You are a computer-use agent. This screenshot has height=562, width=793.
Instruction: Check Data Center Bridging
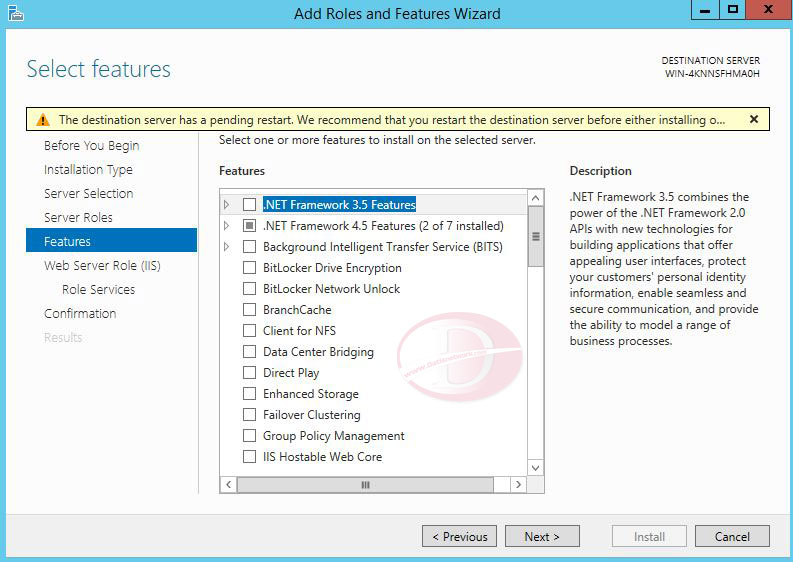point(249,352)
